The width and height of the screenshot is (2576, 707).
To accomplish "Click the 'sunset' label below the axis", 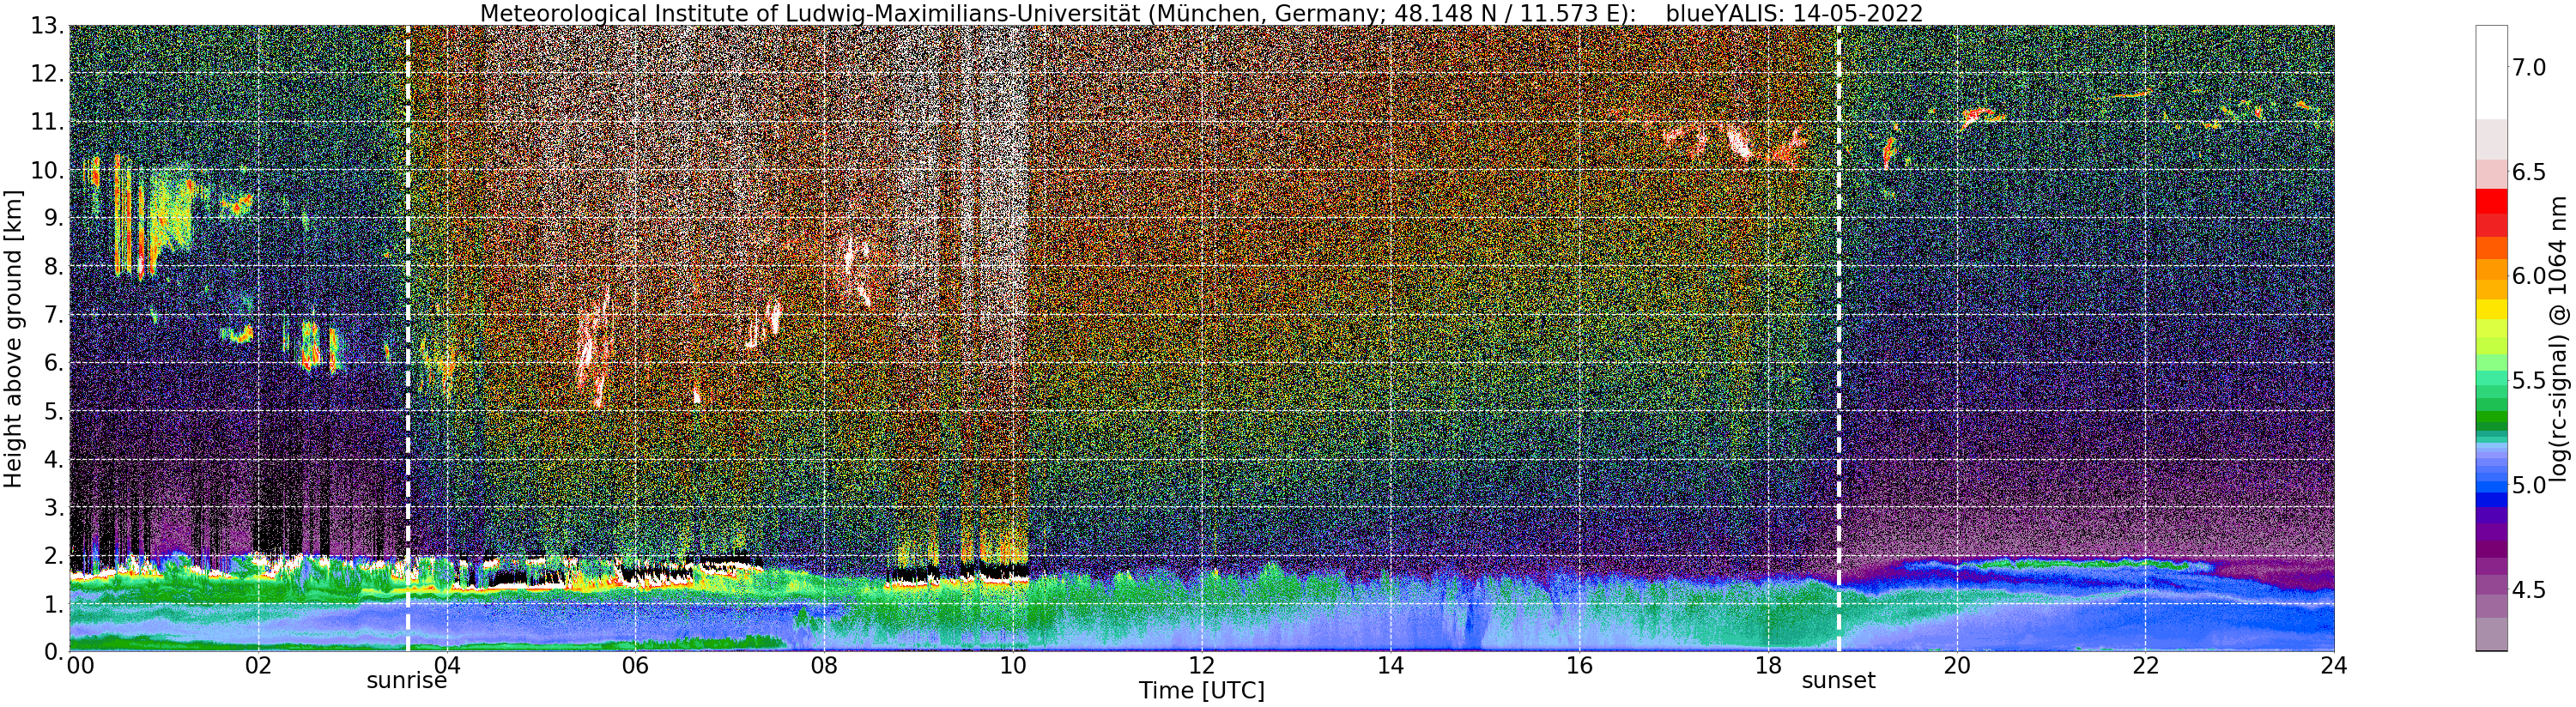I will (1838, 682).
